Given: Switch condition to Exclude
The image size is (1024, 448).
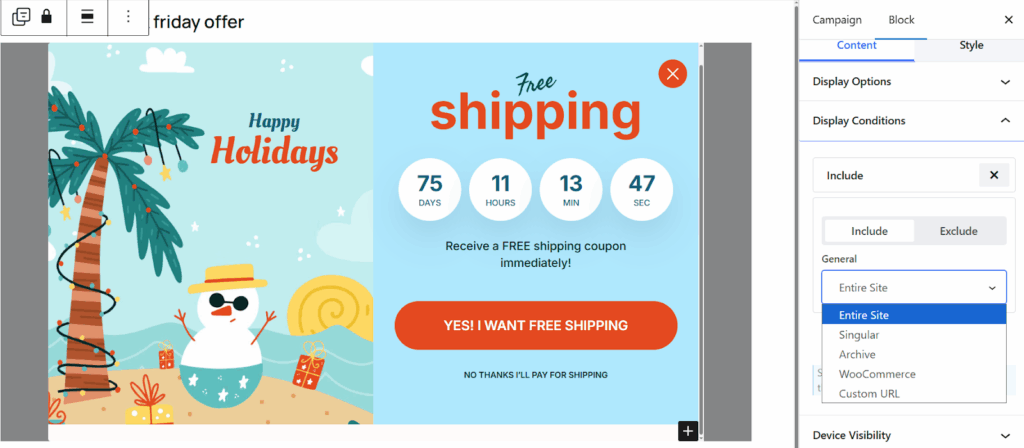Looking at the screenshot, I should click(958, 231).
